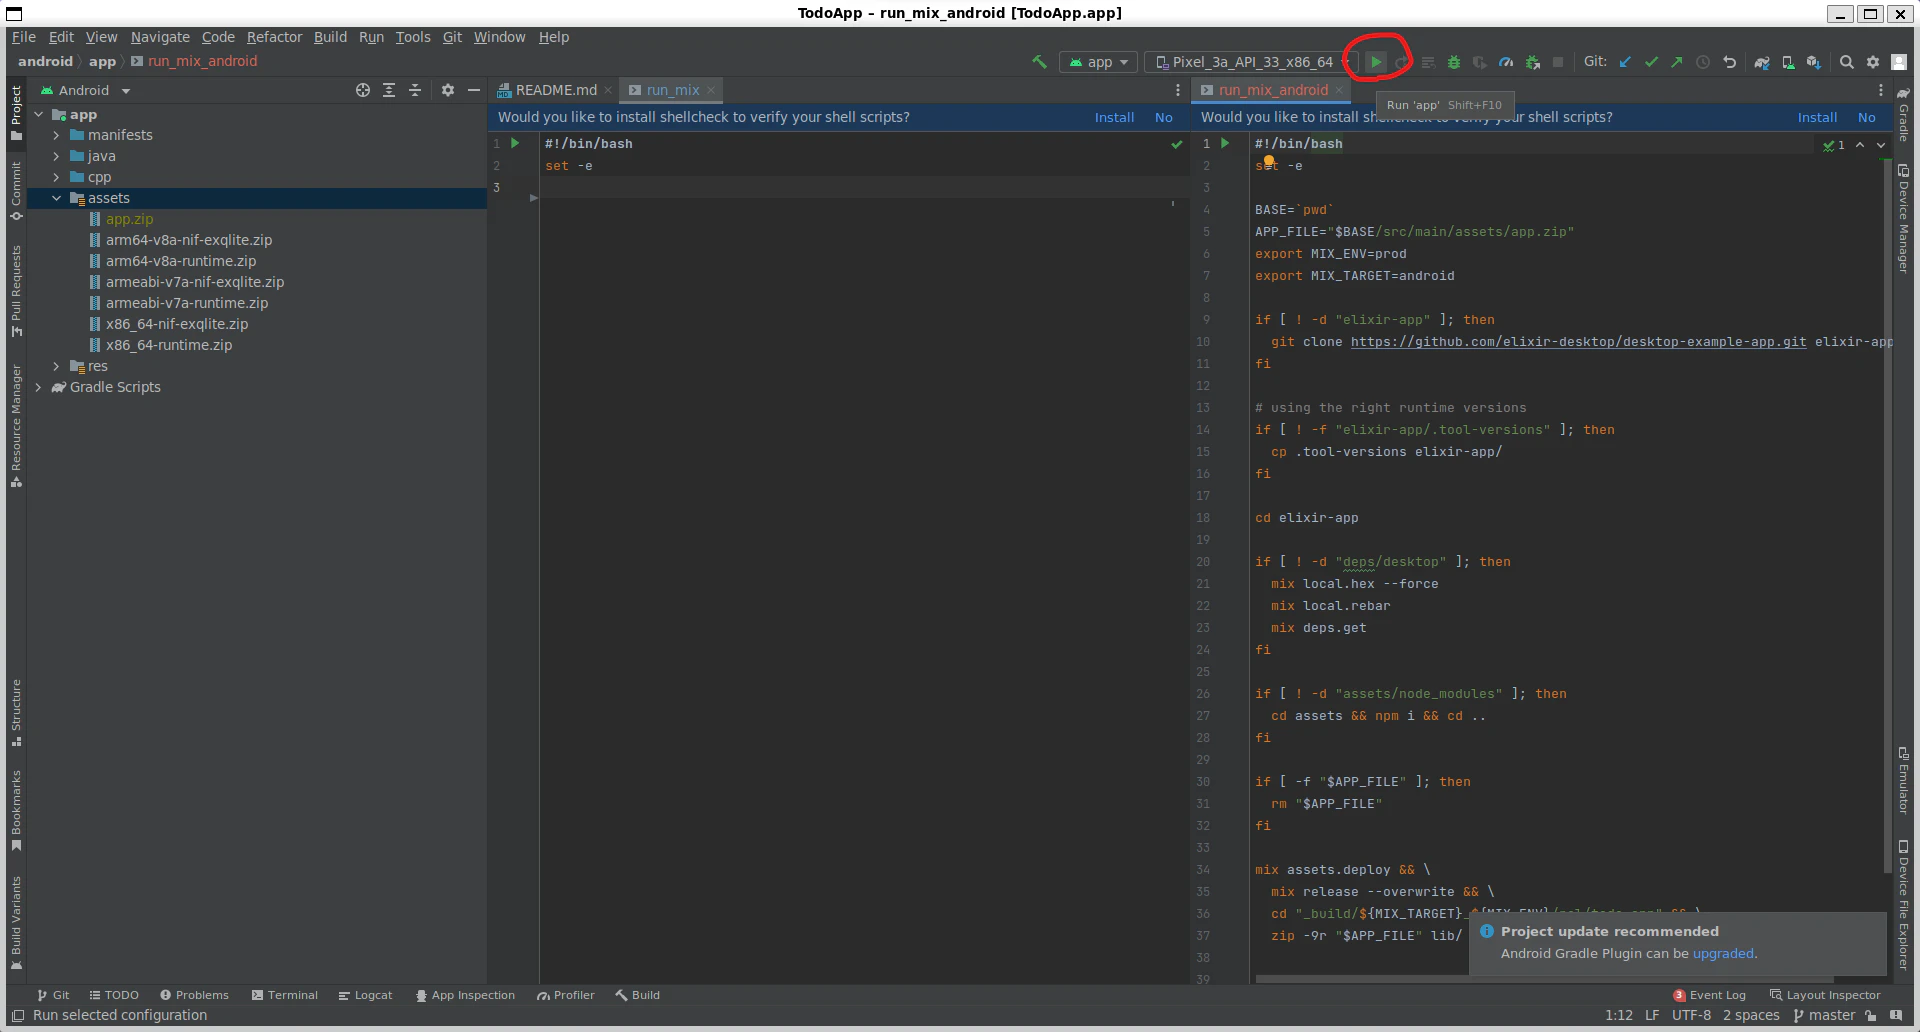Open the Android view selector dropdown
The height and width of the screenshot is (1032, 1920).
(x=86, y=90)
